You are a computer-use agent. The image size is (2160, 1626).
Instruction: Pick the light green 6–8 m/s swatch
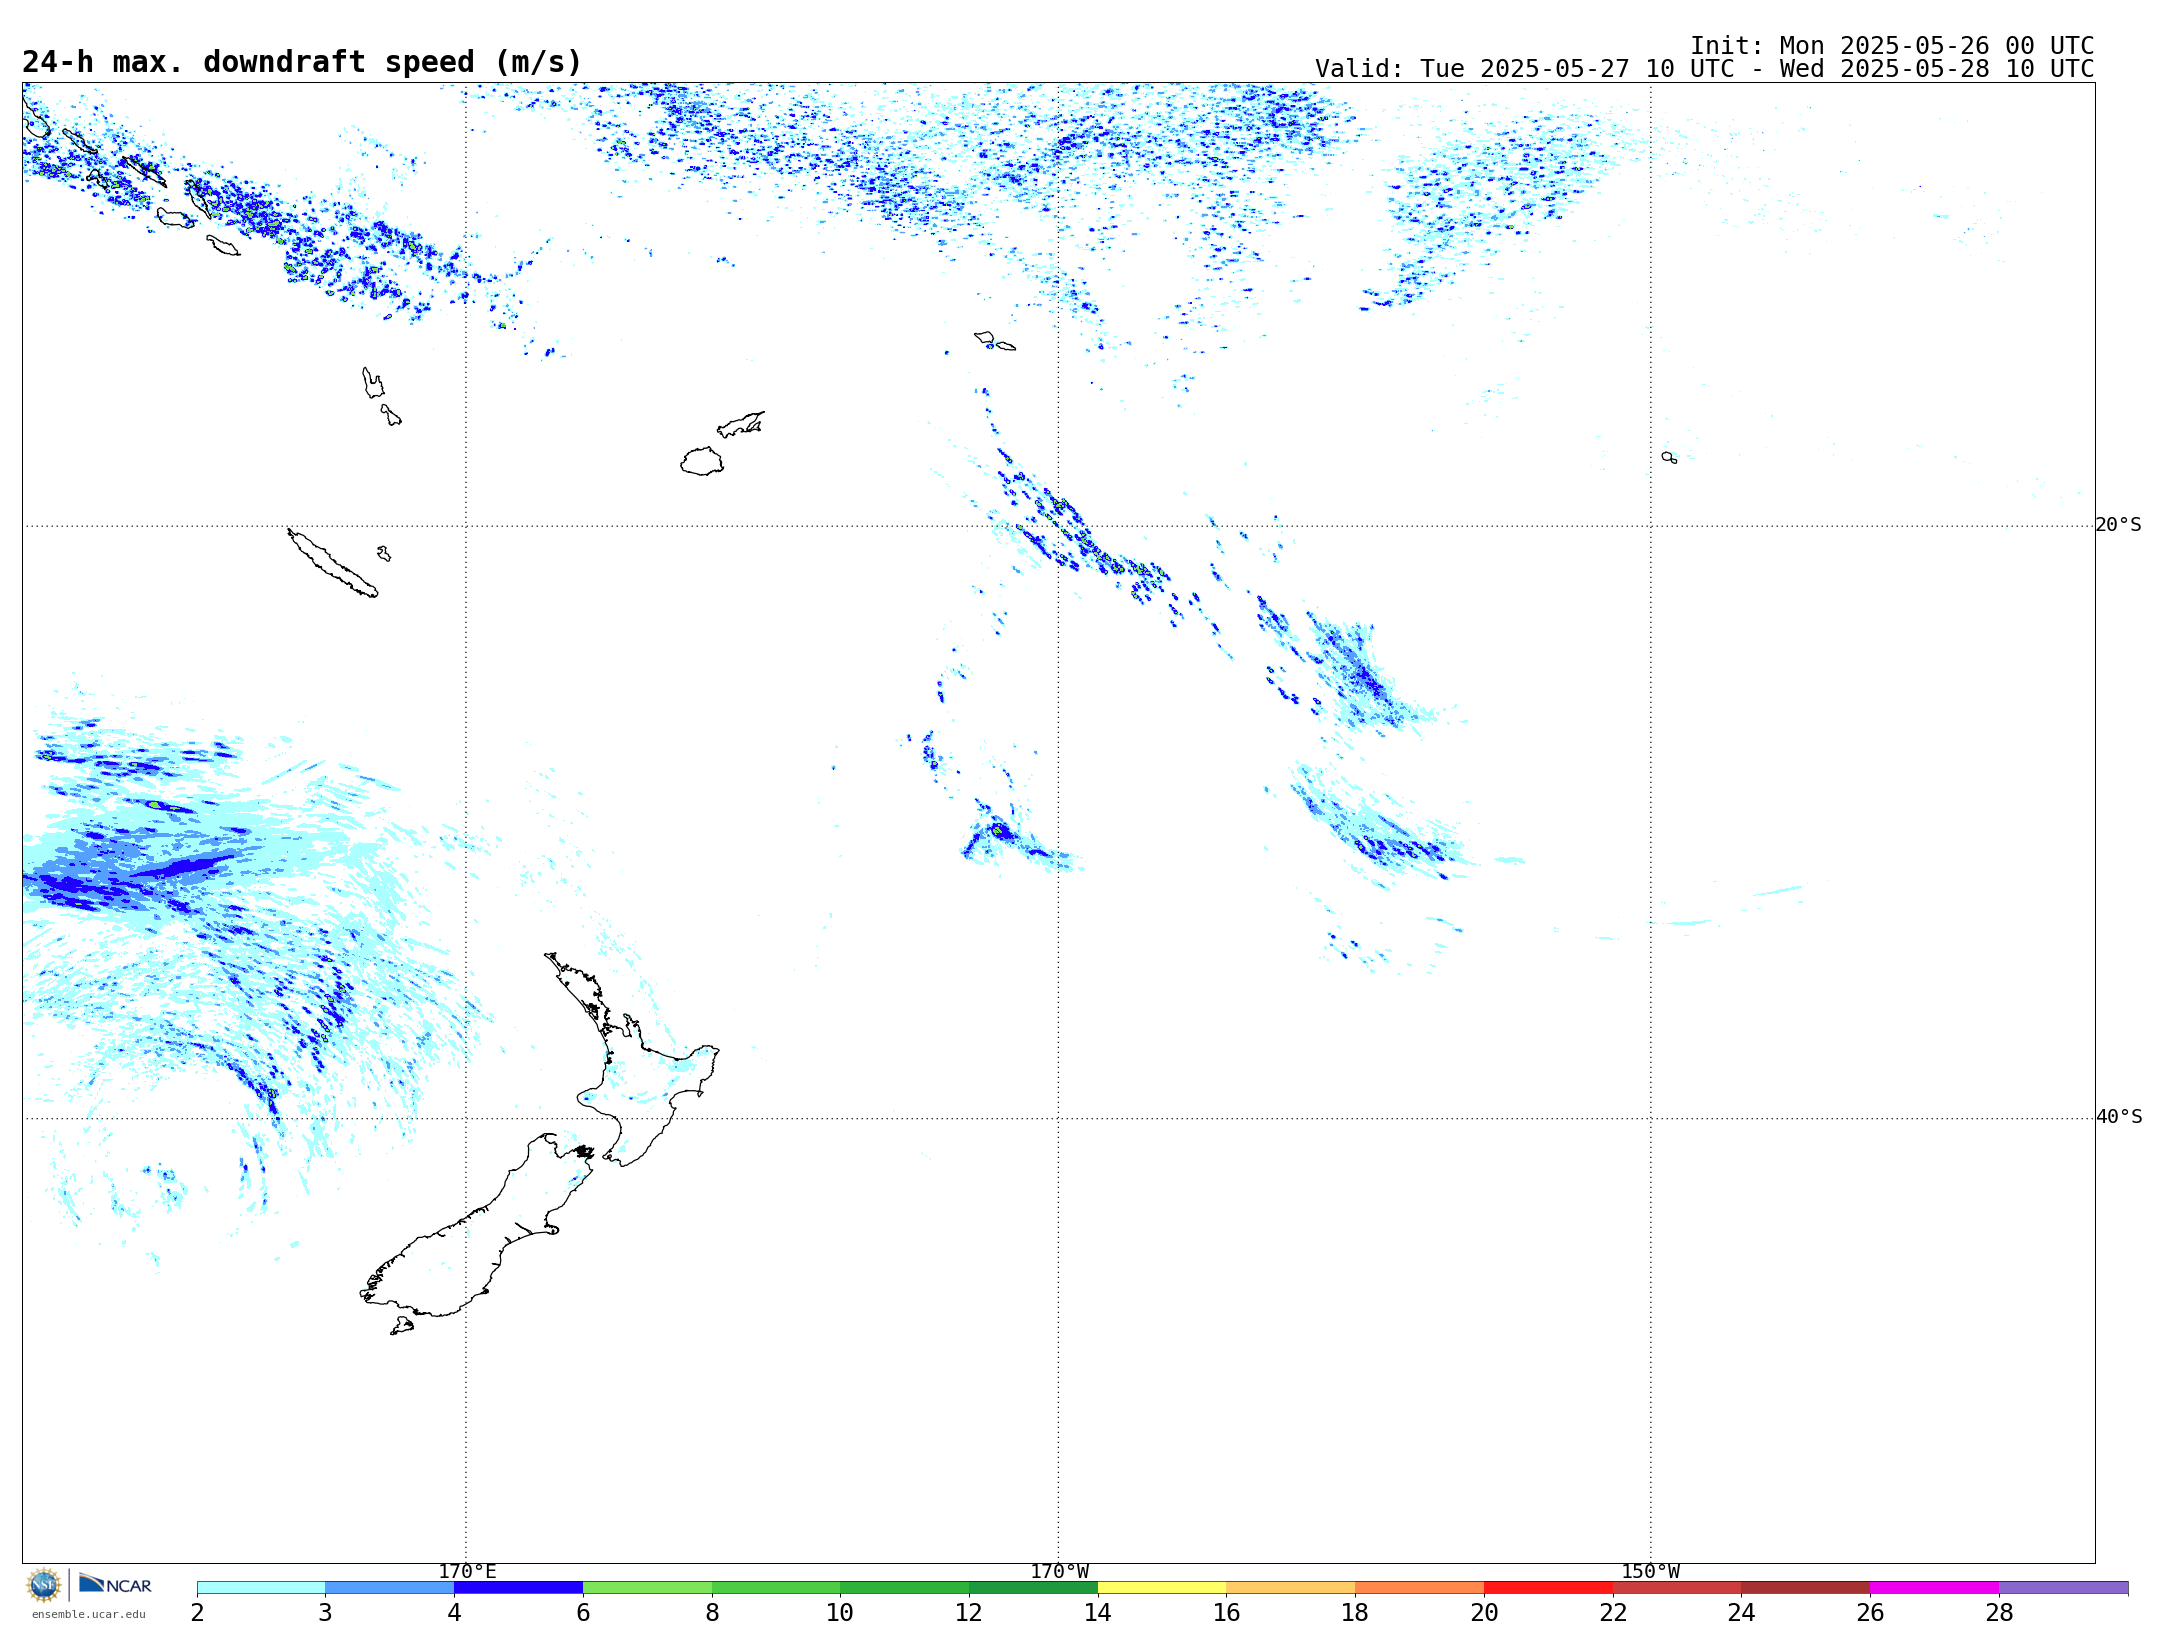pos(647,1588)
